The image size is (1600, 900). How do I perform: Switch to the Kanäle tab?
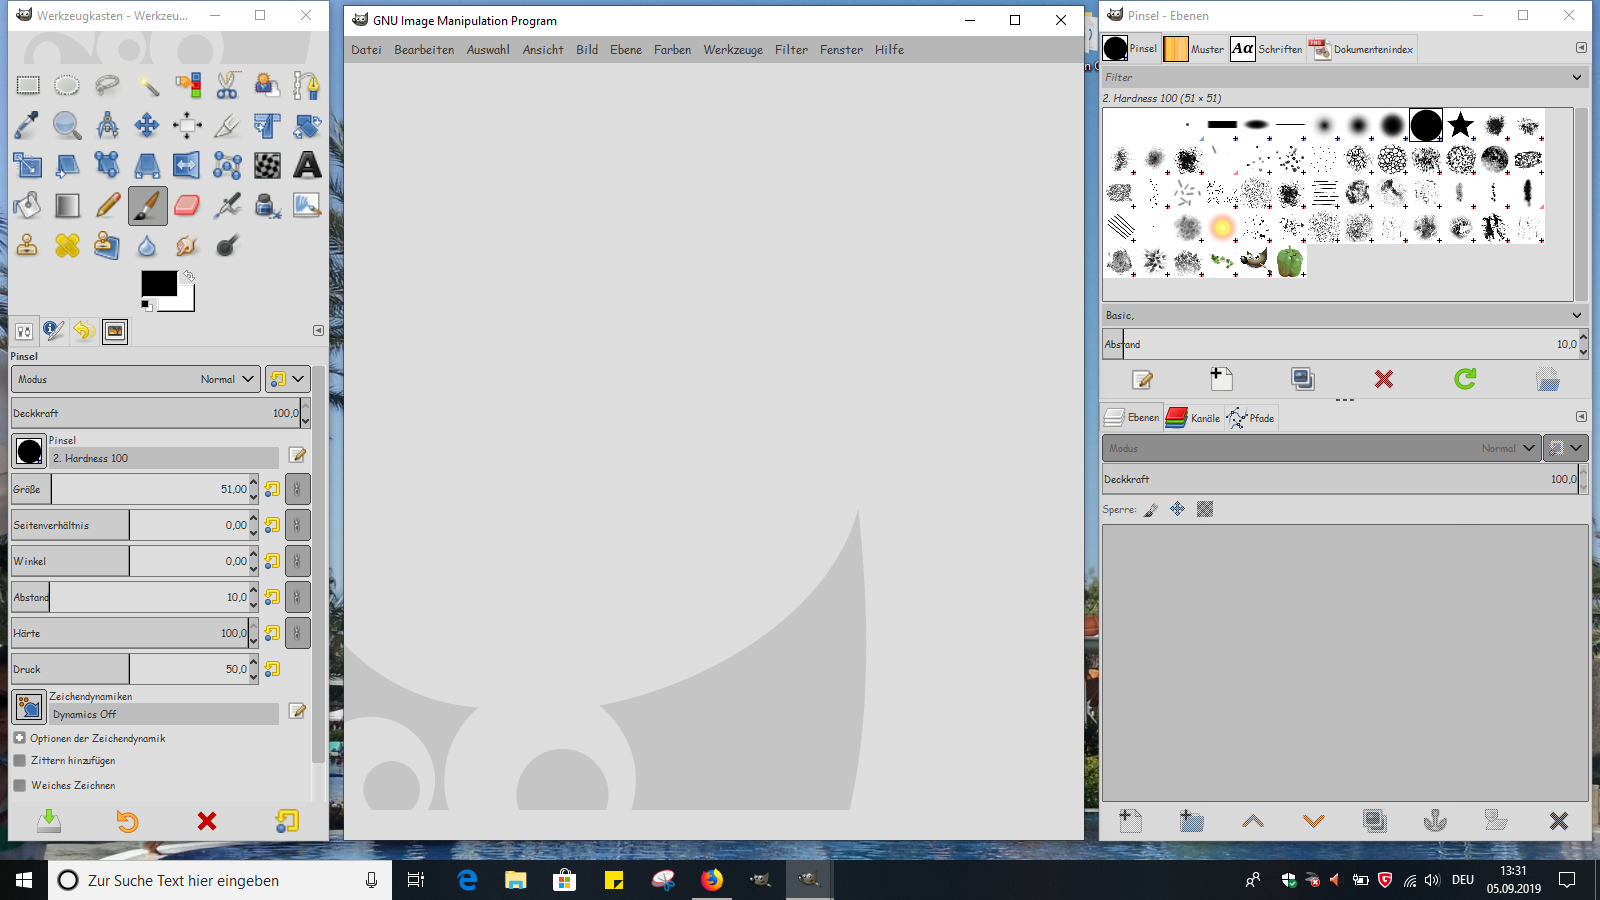(x=1194, y=418)
